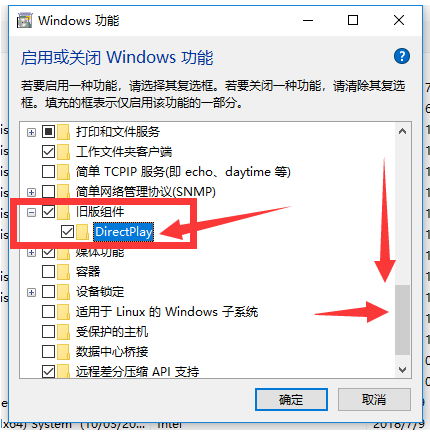Expand the 设备锁定 node
The image size is (430, 435).
click(31, 292)
